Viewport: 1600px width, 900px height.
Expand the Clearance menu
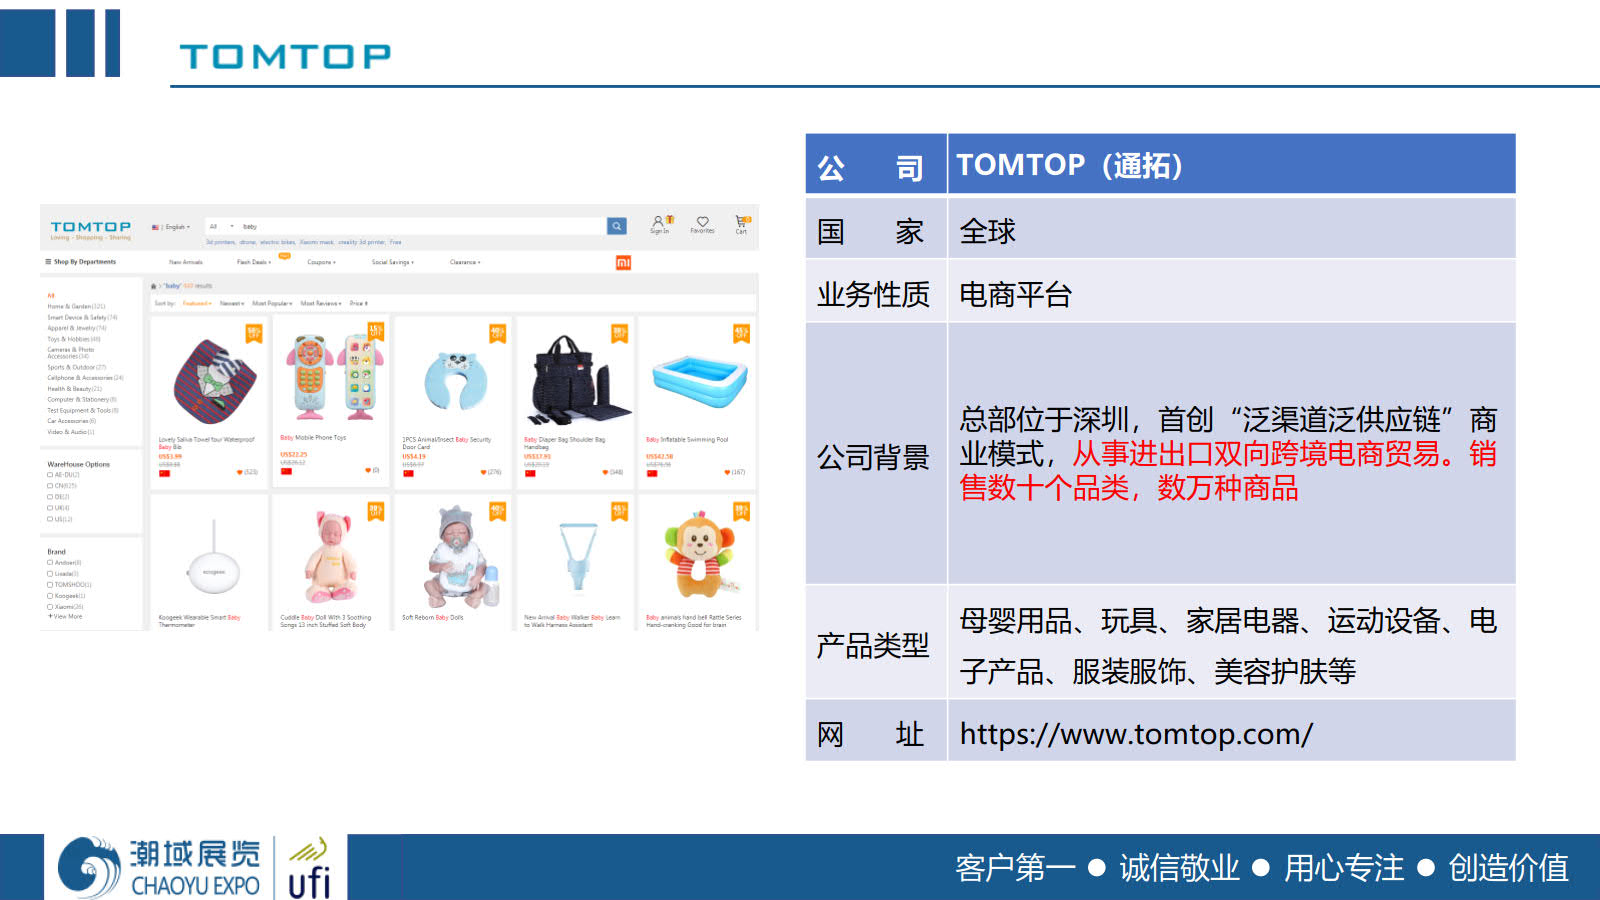point(465,262)
